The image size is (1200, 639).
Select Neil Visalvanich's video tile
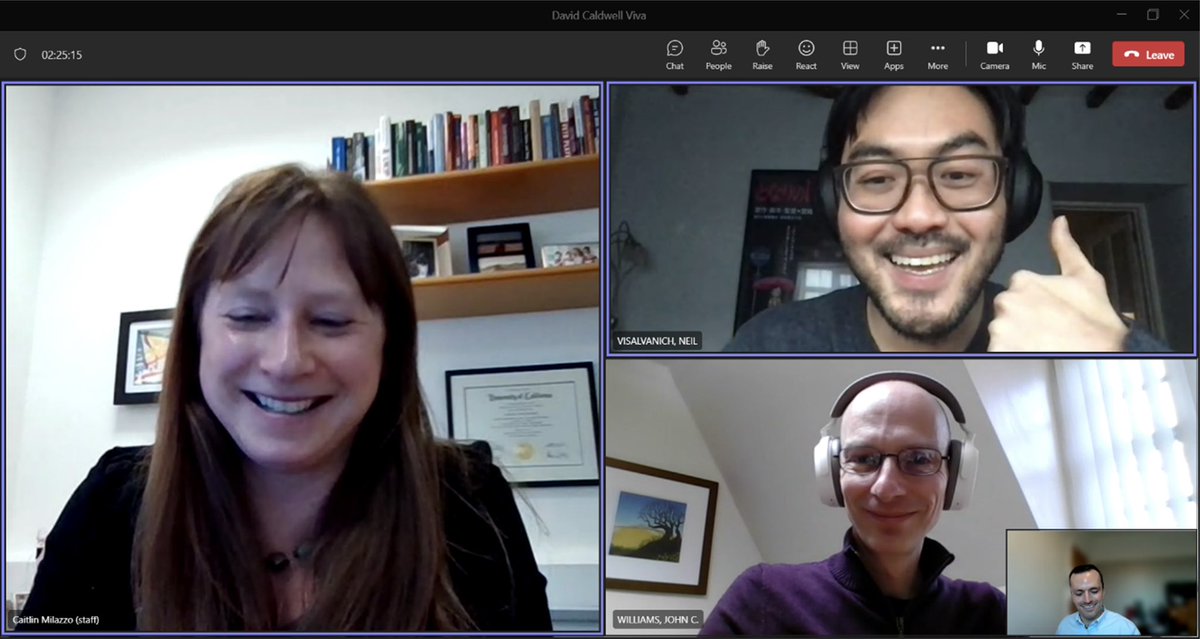tap(901, 219)
